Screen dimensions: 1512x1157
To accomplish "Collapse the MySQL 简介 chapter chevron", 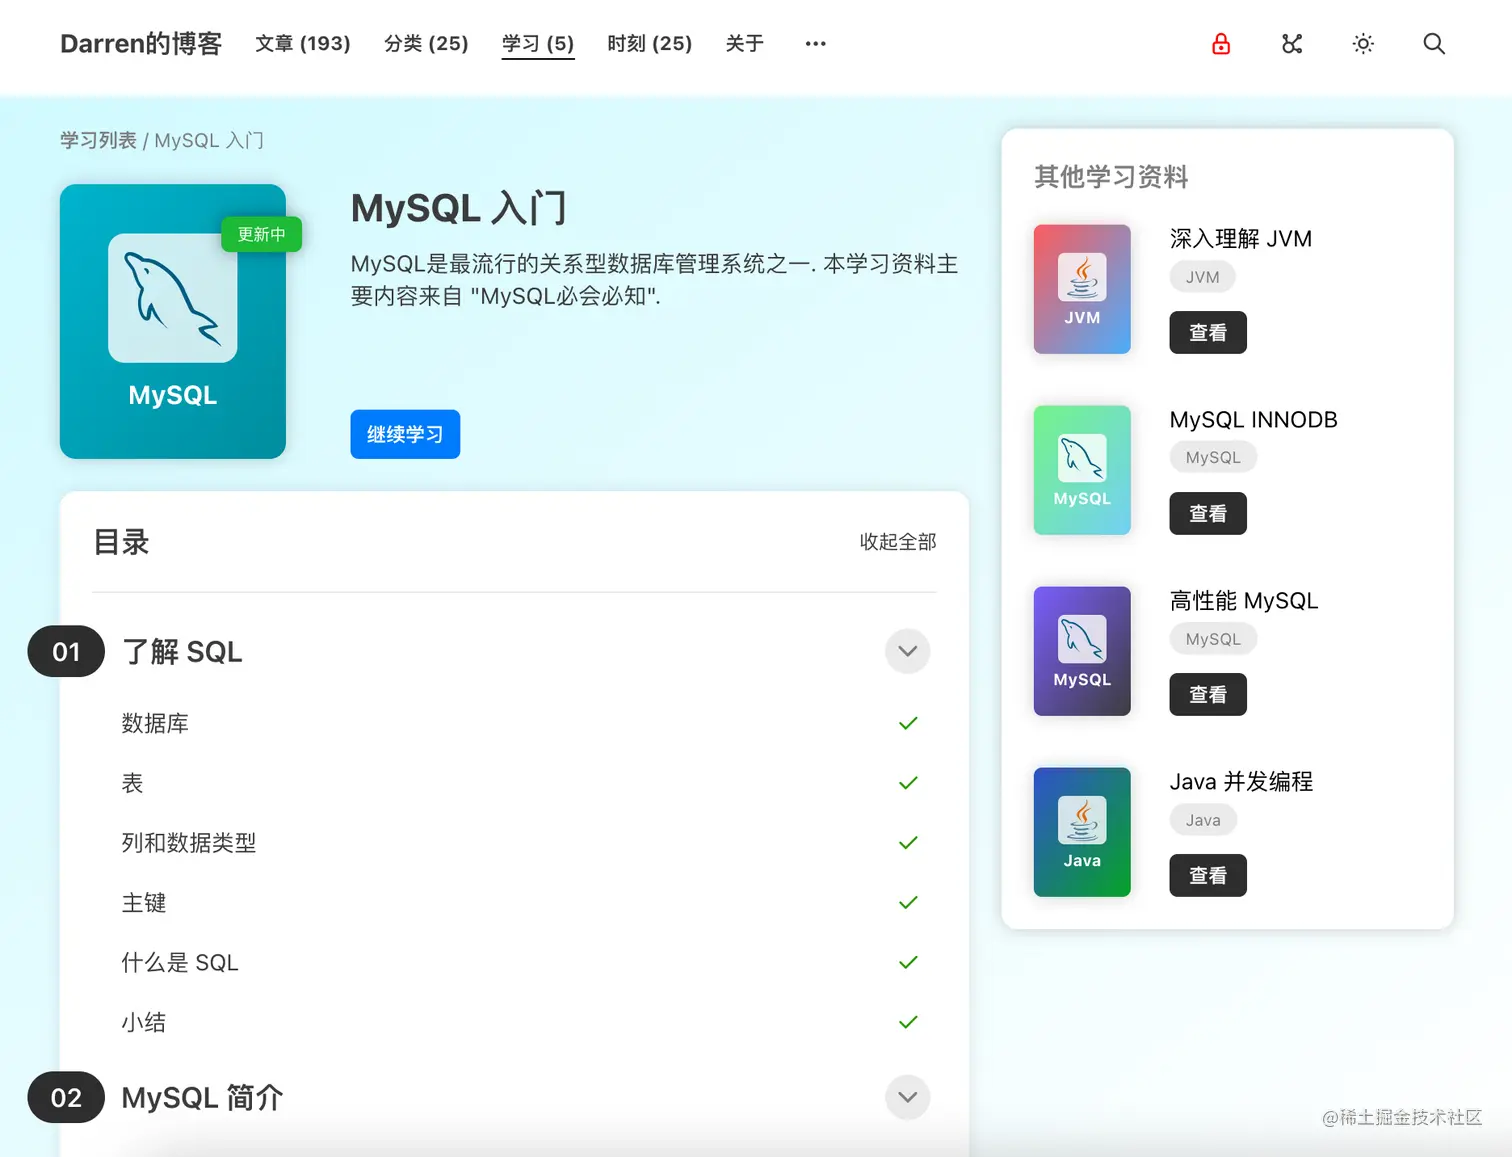I will point(908,1097).
